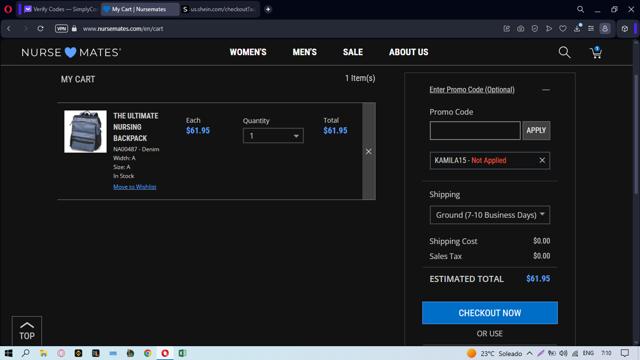
Task: Click the APPLY promo button
Action: point(536,131)
